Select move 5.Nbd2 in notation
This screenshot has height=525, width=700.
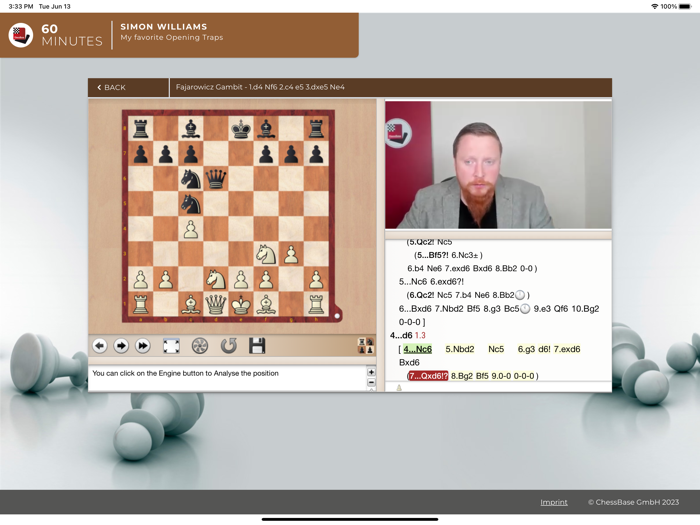[x=460, y=349]
